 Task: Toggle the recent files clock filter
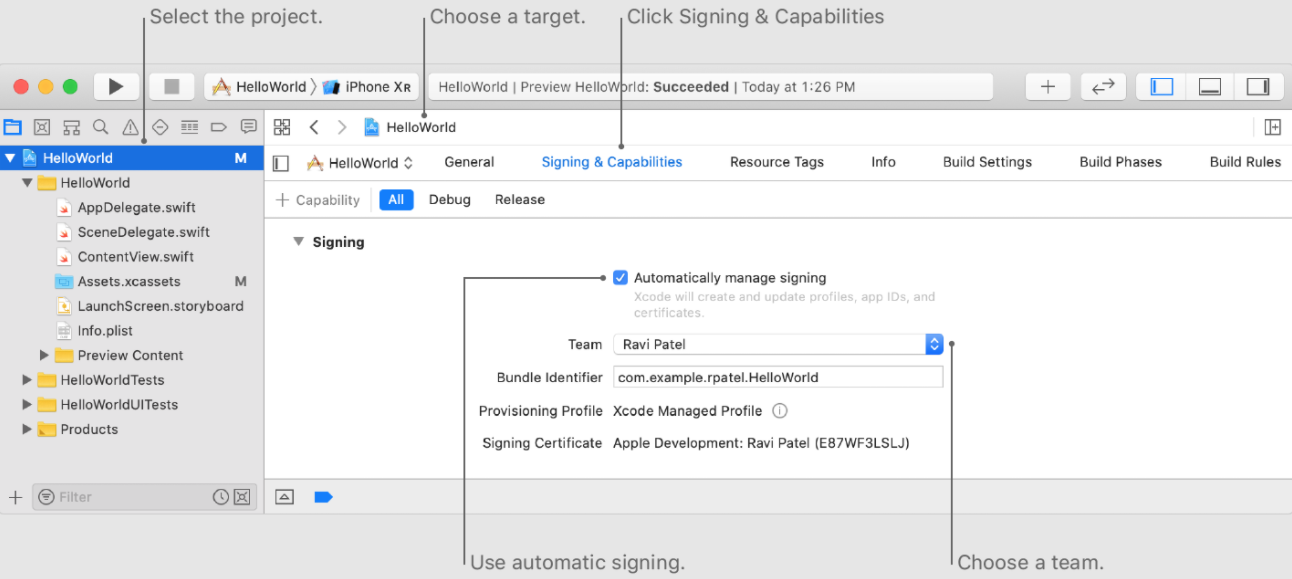point(221,497)
